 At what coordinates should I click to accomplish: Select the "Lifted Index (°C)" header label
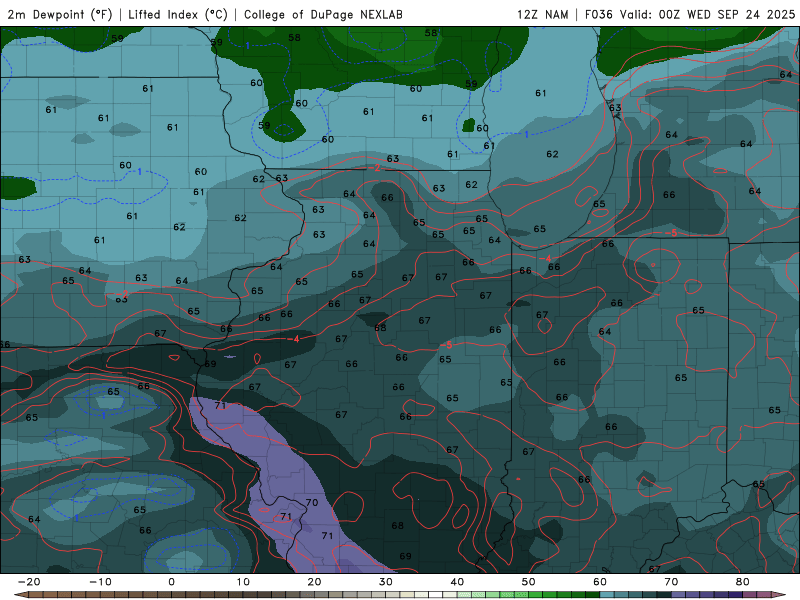(178, 14)
